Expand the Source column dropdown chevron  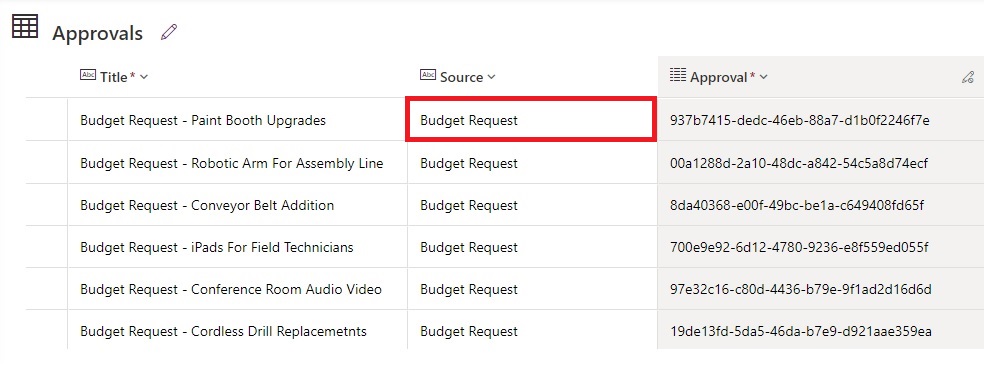[491, 77]
